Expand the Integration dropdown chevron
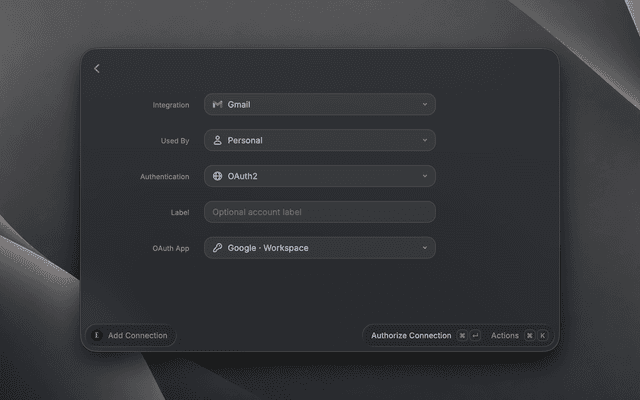This screenshot has height=400, width=640. 425,104
